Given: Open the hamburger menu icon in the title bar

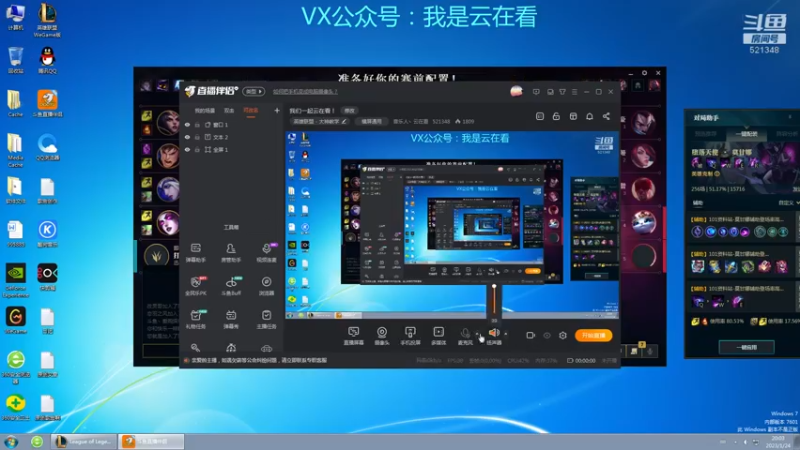Looking at the screenshot, I should click(x=574, y=92).
